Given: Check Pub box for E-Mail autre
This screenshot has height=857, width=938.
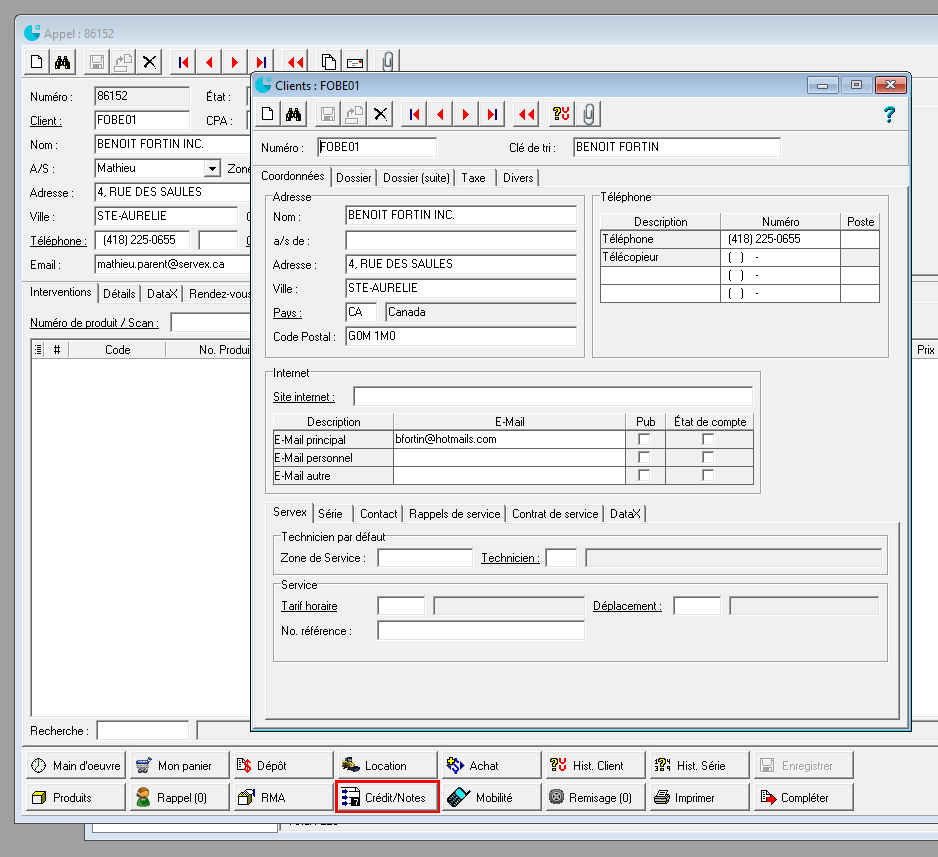Looking at the screenshot, I should (x=644, y=475).
